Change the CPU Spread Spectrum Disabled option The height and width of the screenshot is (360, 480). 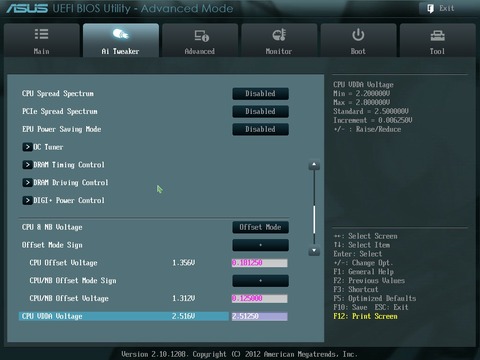click(260, 94)
